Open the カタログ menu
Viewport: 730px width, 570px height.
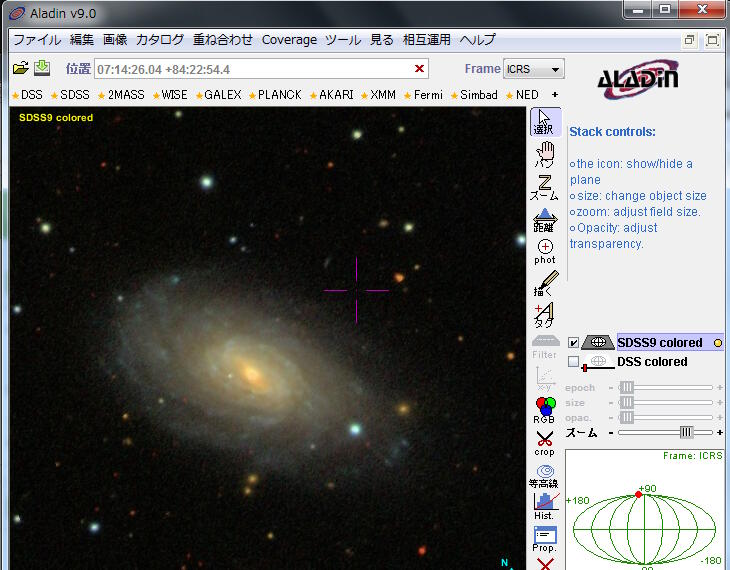coord(160,40)
